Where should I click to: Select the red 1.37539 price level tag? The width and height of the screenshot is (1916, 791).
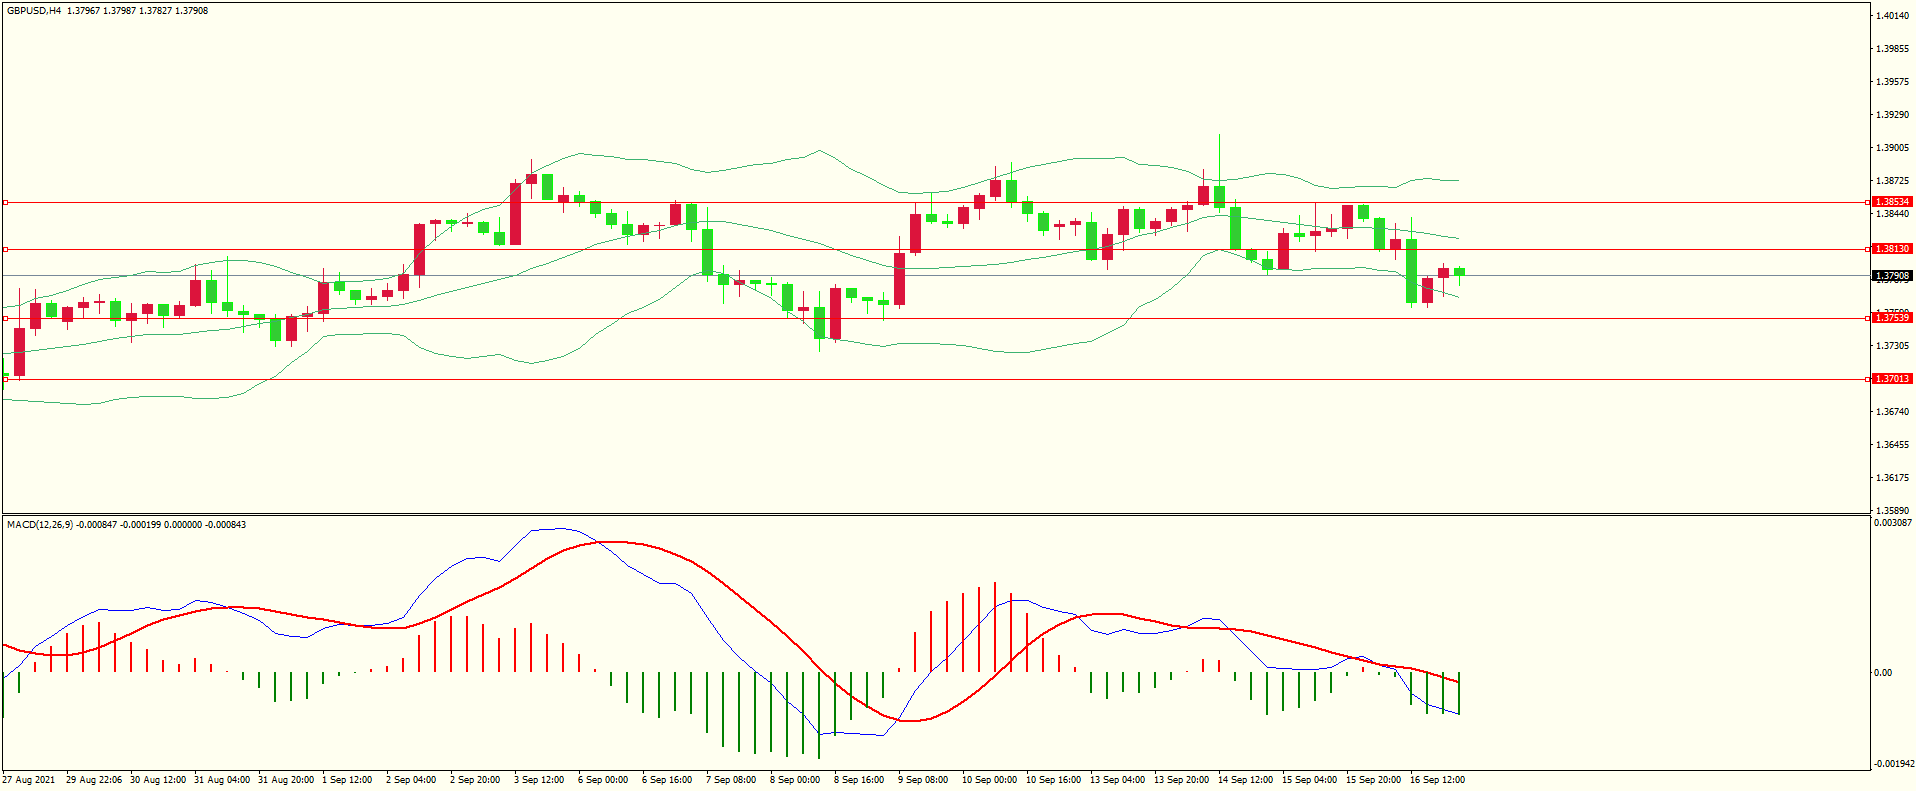tap(1892, 318)
